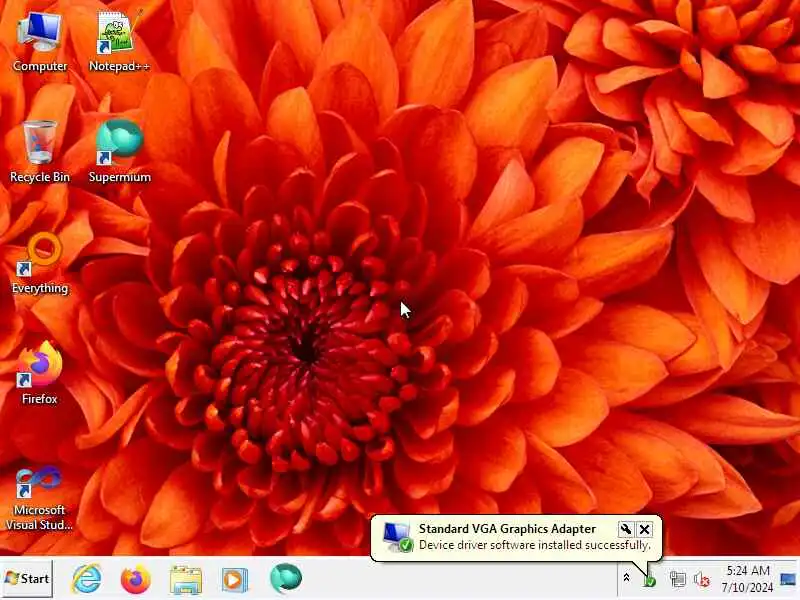Click the Show desktop button
This screenshot has height=600, width=800.
coord(789,579)
